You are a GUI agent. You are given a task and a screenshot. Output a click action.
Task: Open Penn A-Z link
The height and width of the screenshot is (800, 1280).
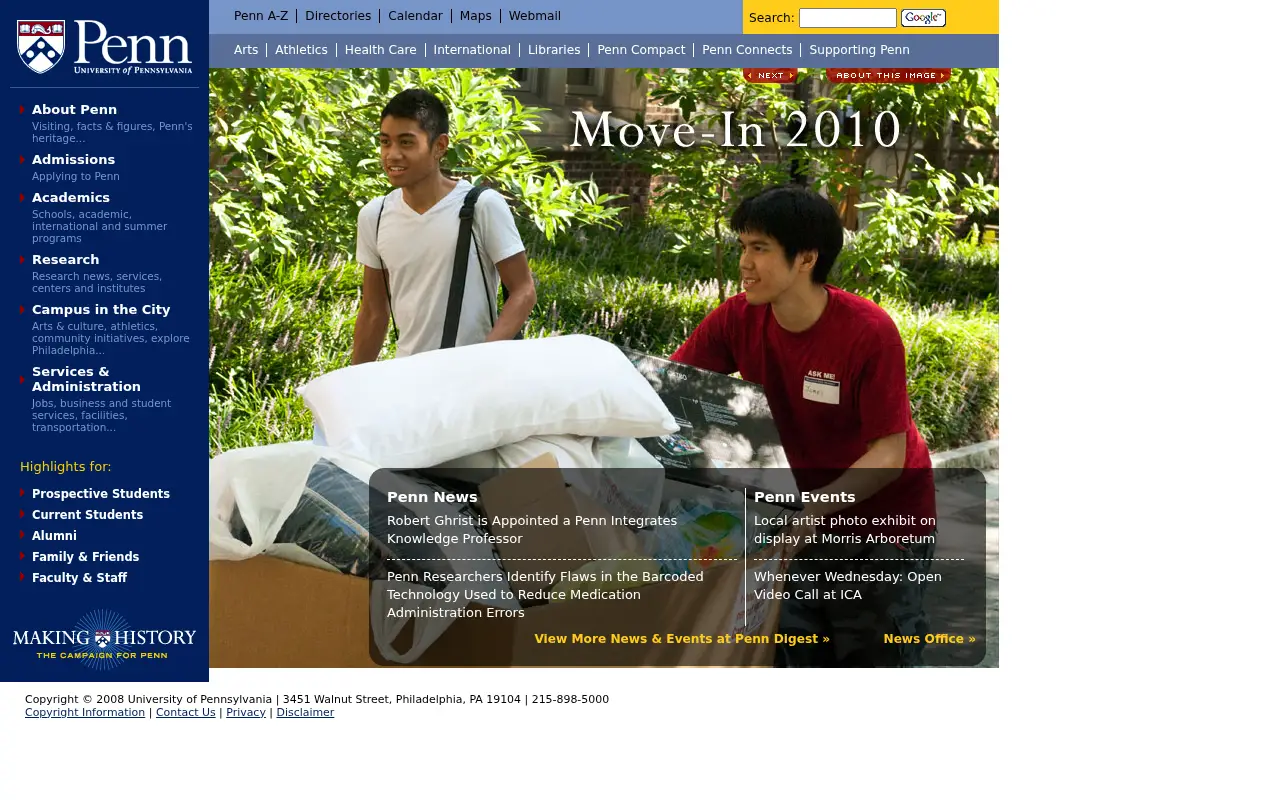pos(261,16)
